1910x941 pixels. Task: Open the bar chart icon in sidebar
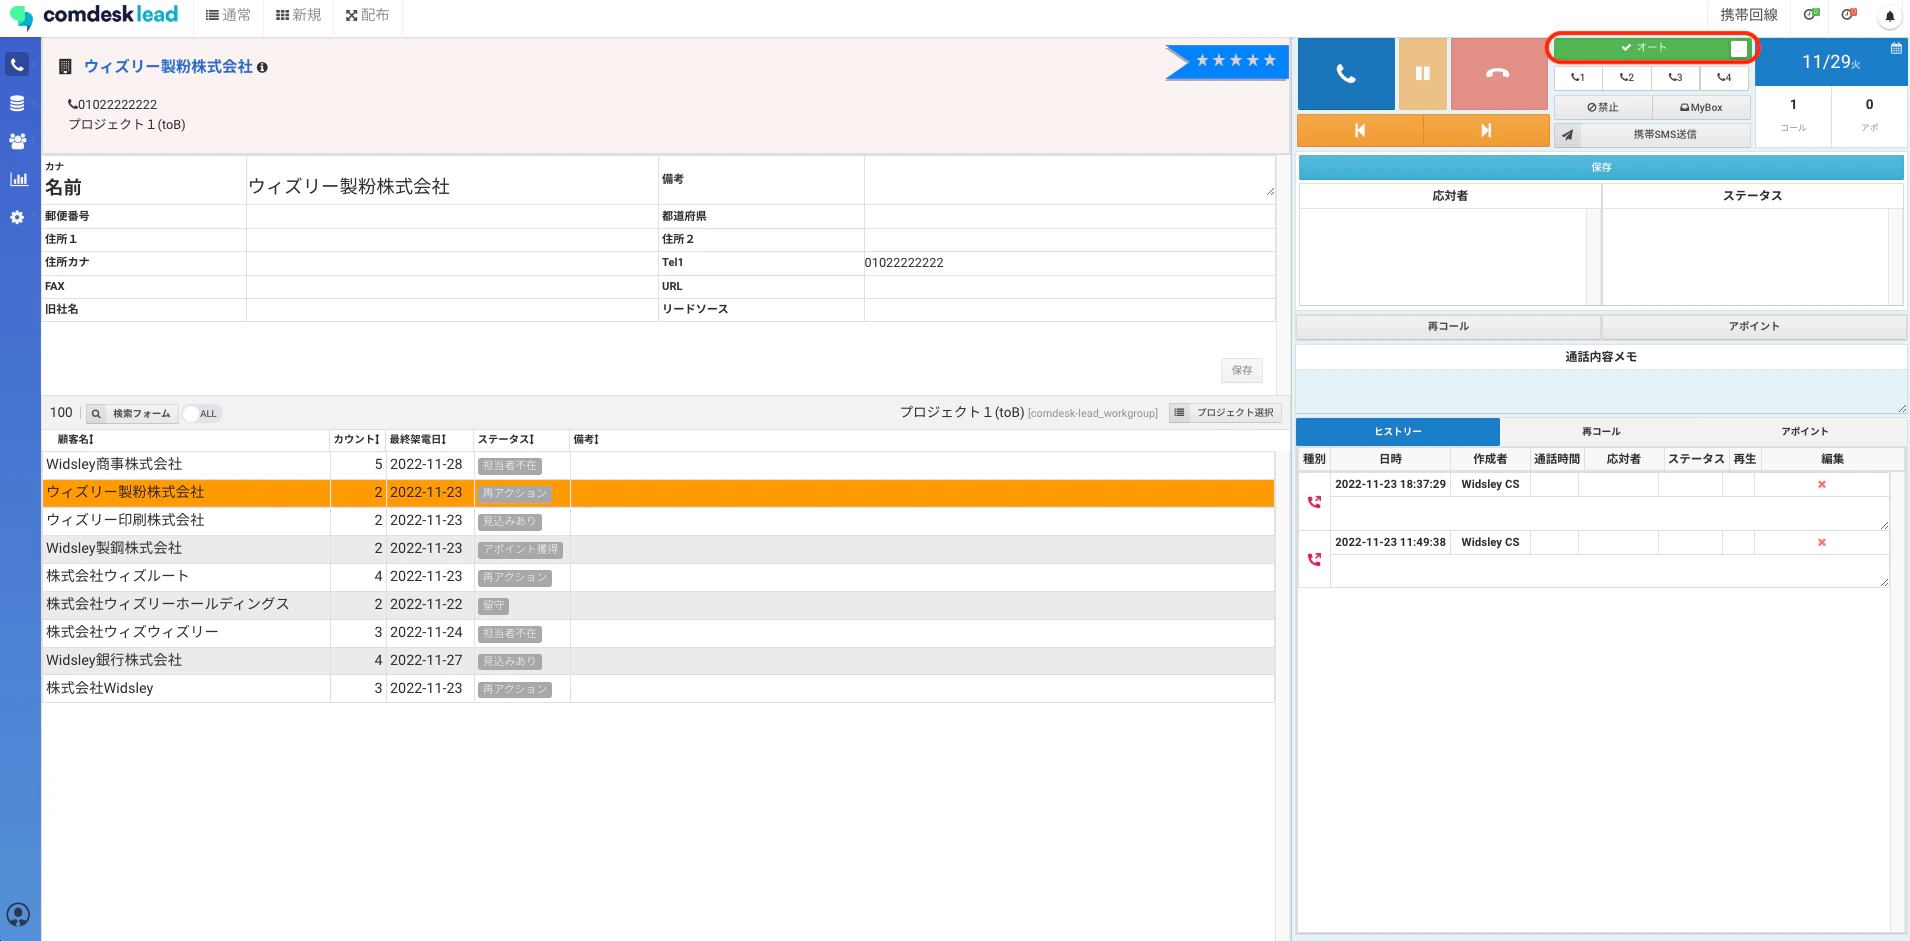[18, 179]
